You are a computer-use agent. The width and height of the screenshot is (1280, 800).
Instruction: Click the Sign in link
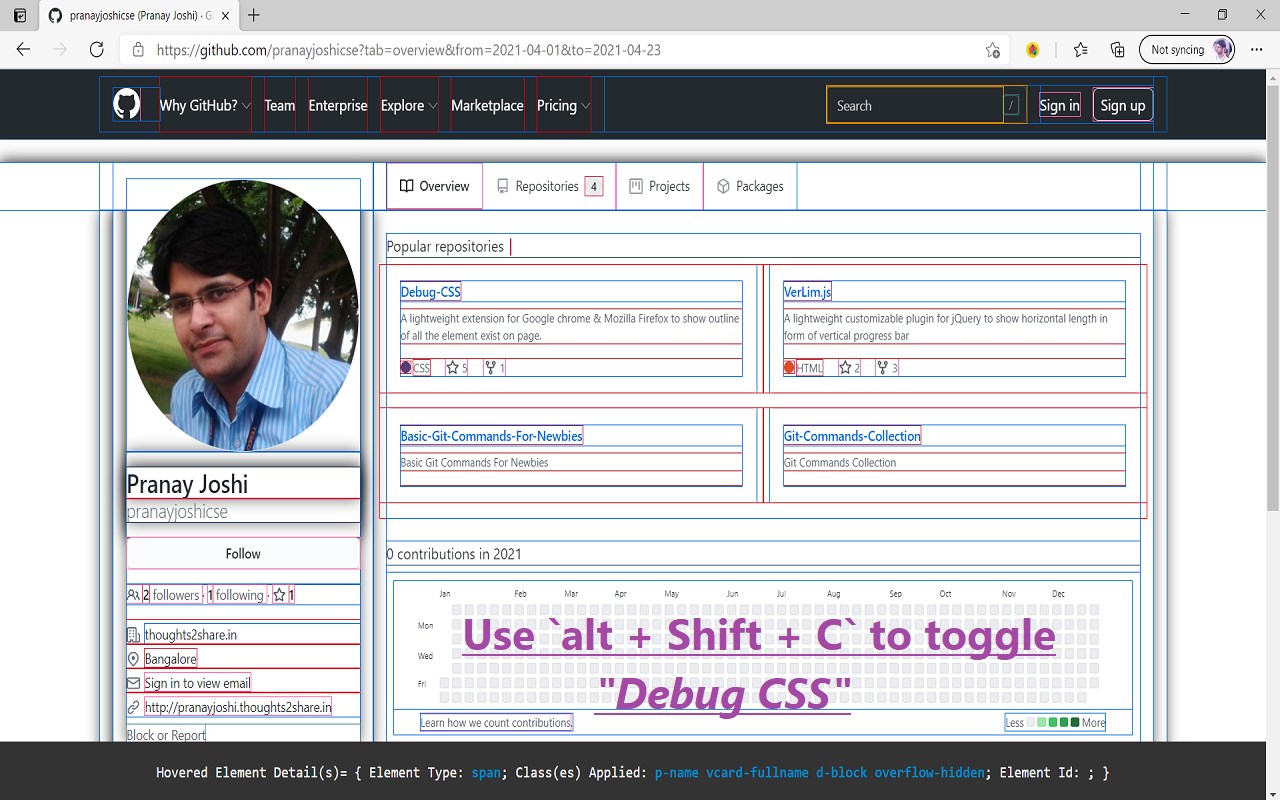tap(1059, 105)
